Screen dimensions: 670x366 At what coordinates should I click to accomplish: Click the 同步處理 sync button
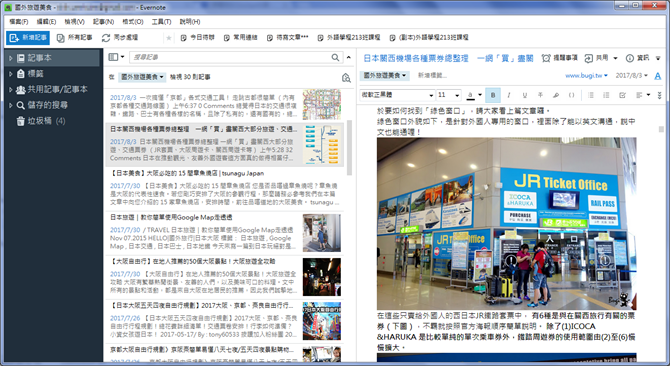point(120,38)
